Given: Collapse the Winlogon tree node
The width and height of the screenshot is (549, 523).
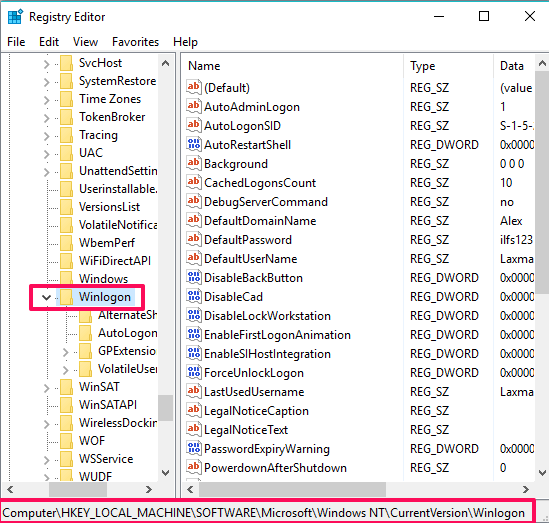Looking at the screenshot, I should pos(46,297).
